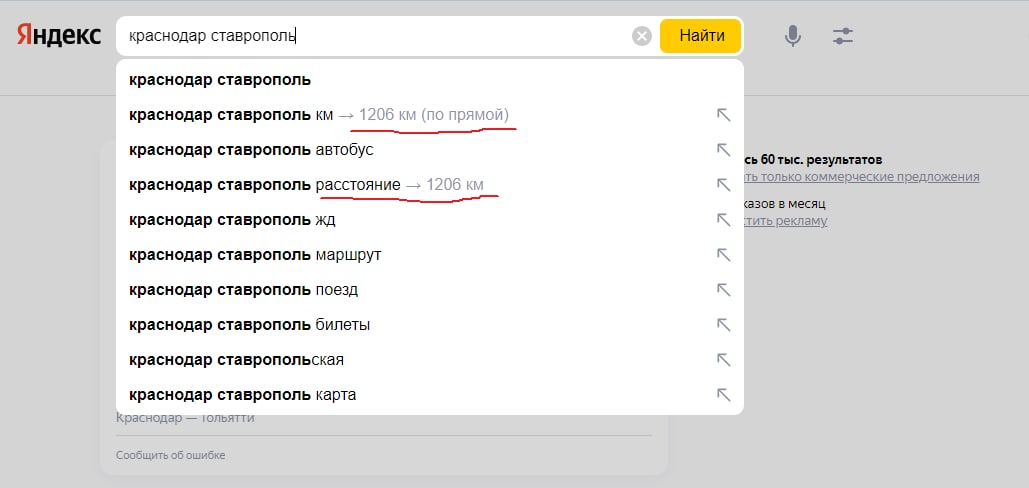
Task: Open search settings sliders icon
Action: (843, 37)
